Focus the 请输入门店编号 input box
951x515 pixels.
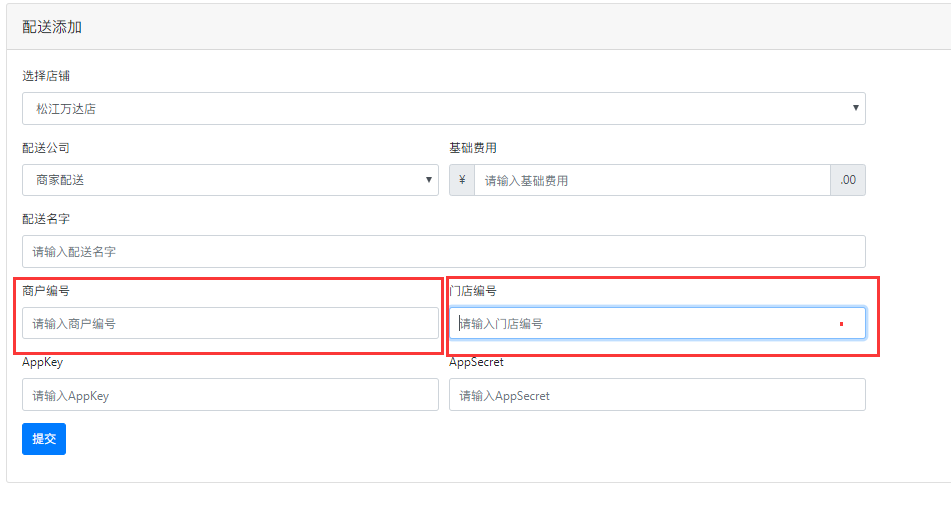click(x=657, y=323)
